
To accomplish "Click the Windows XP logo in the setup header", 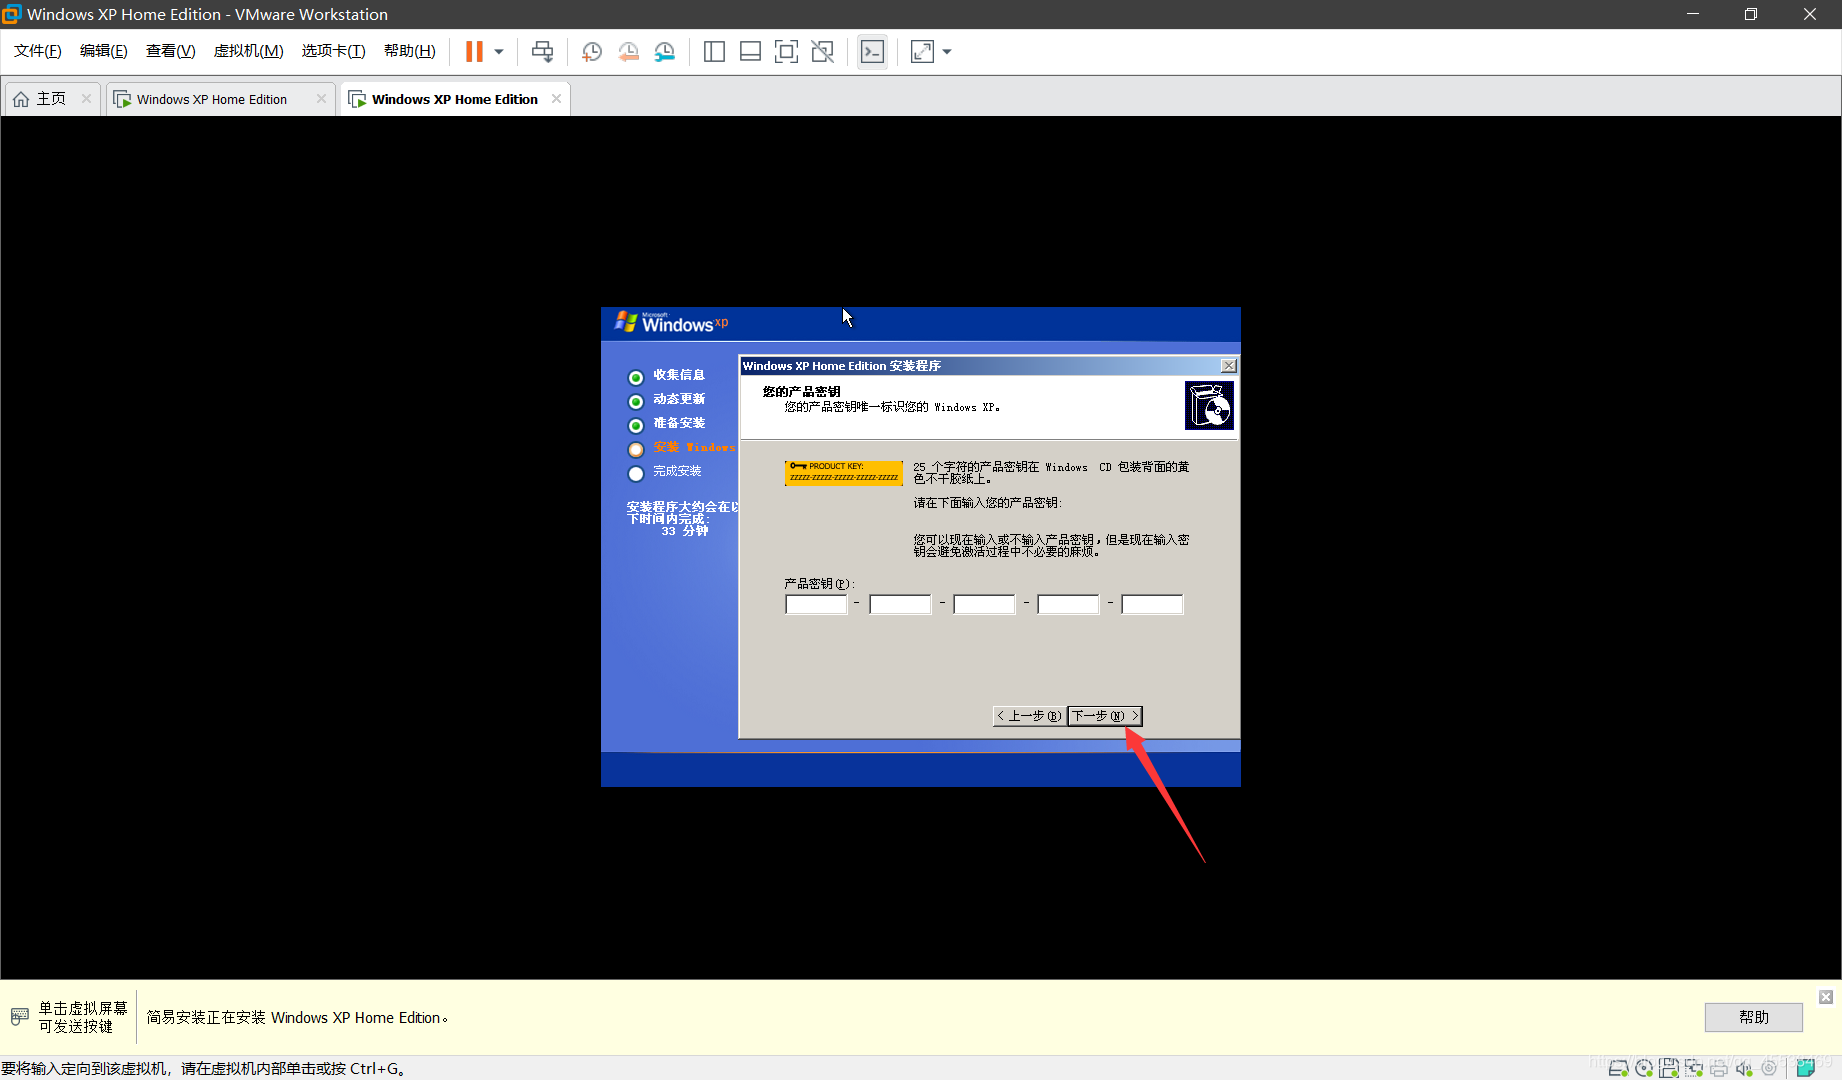I will (671, 322).
